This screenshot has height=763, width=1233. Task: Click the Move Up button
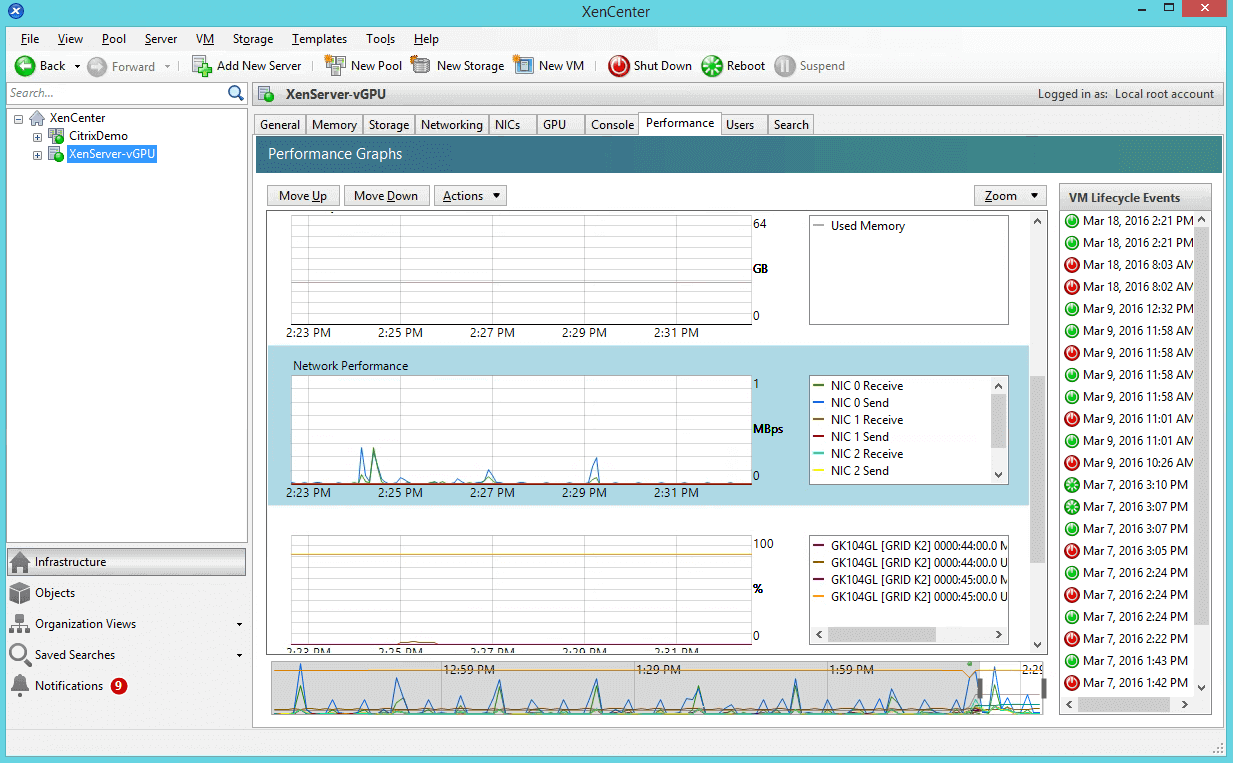coord(303,196)
